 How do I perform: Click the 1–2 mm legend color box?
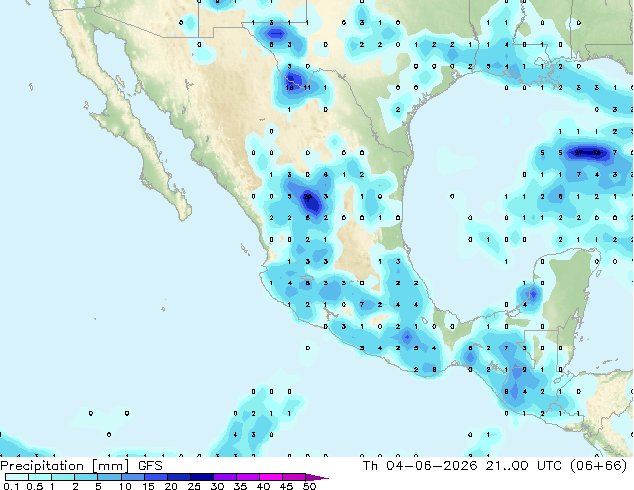click(63, 477)
